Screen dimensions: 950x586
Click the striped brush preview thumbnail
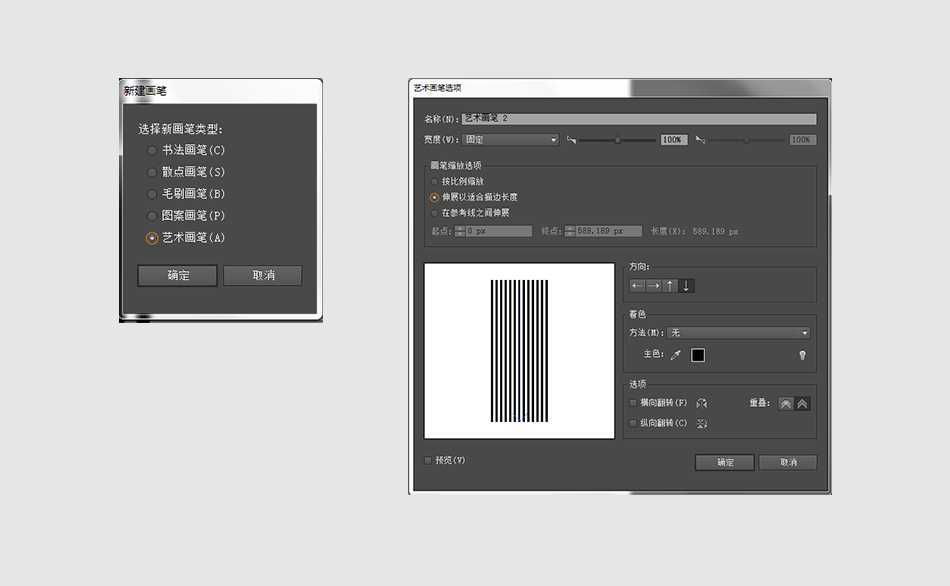(519, 351)
